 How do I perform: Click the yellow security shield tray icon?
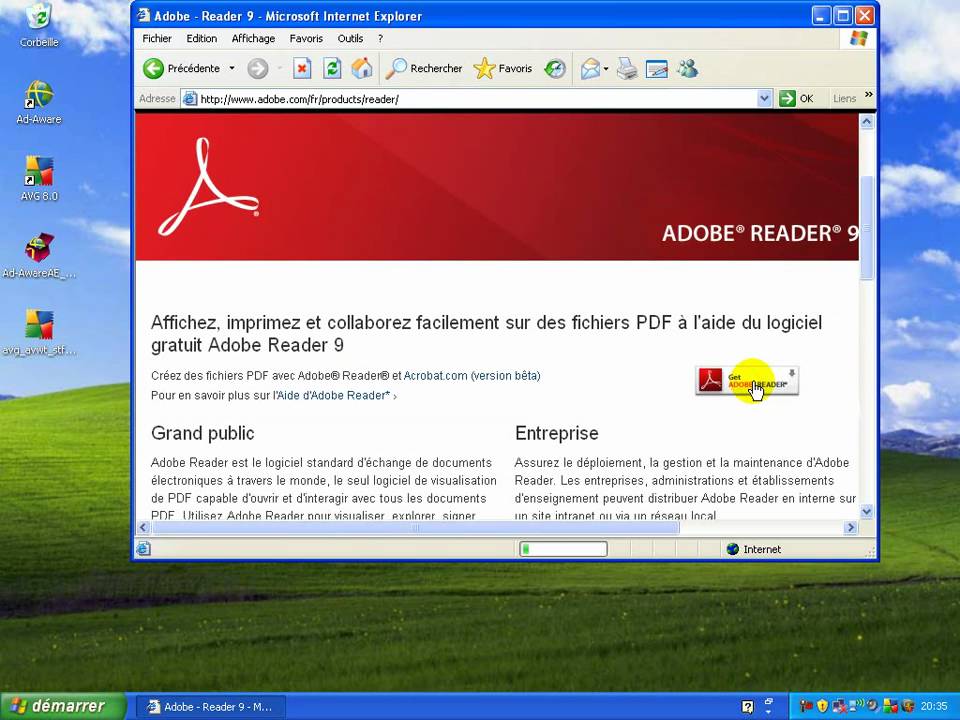(x=822, y=706)
